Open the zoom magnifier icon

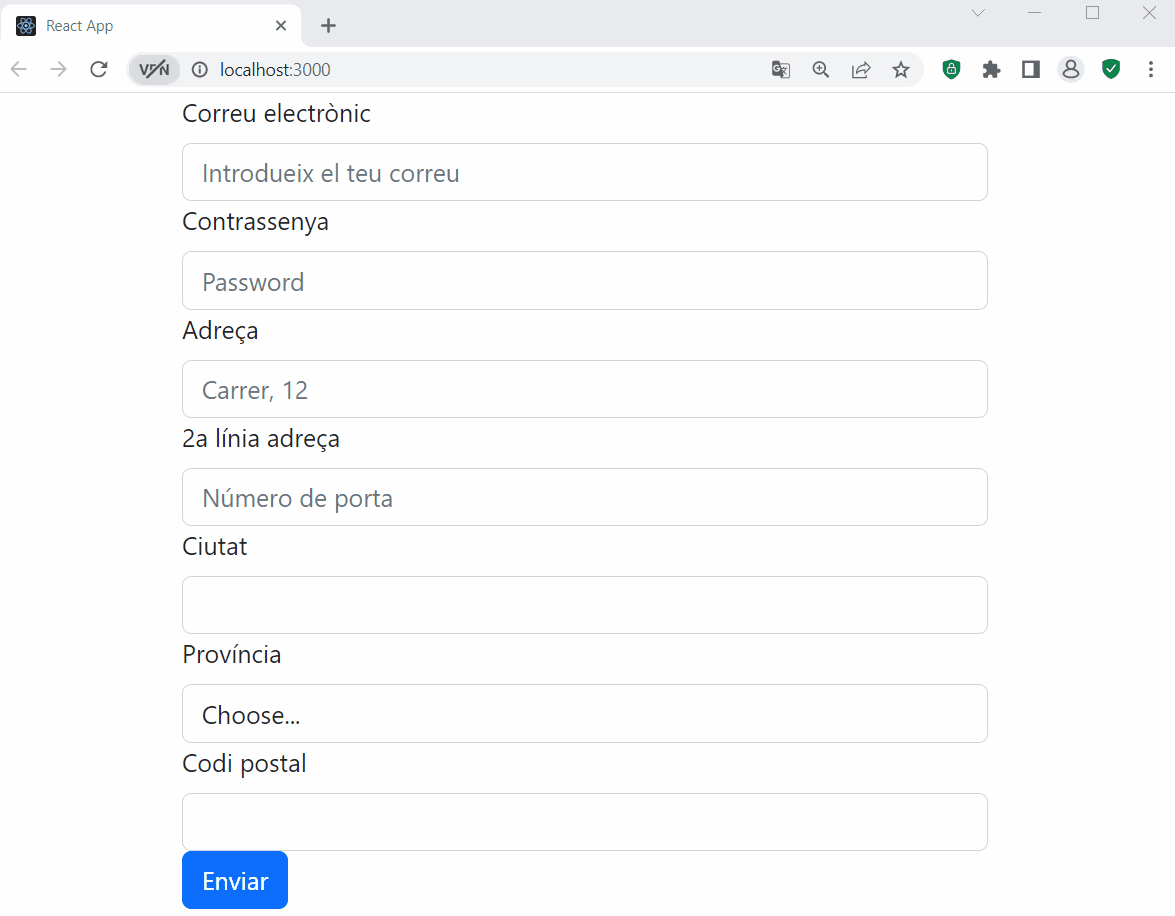821,70
